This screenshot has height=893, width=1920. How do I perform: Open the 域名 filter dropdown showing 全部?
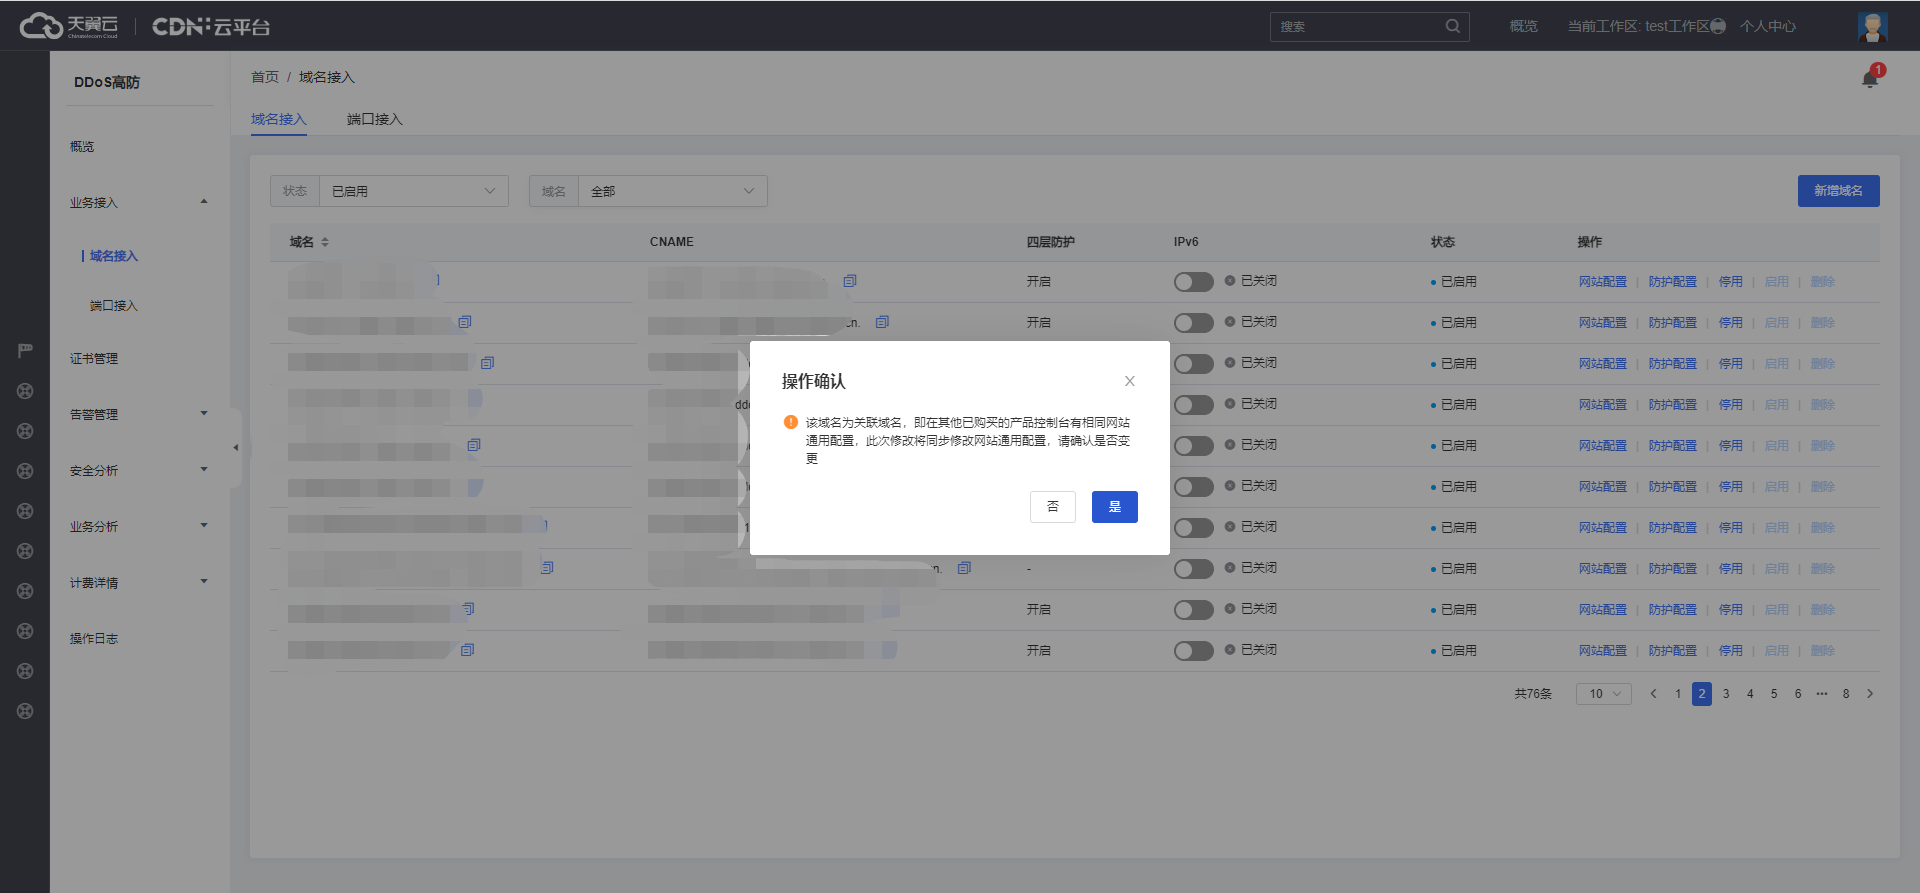pos(672,191)
